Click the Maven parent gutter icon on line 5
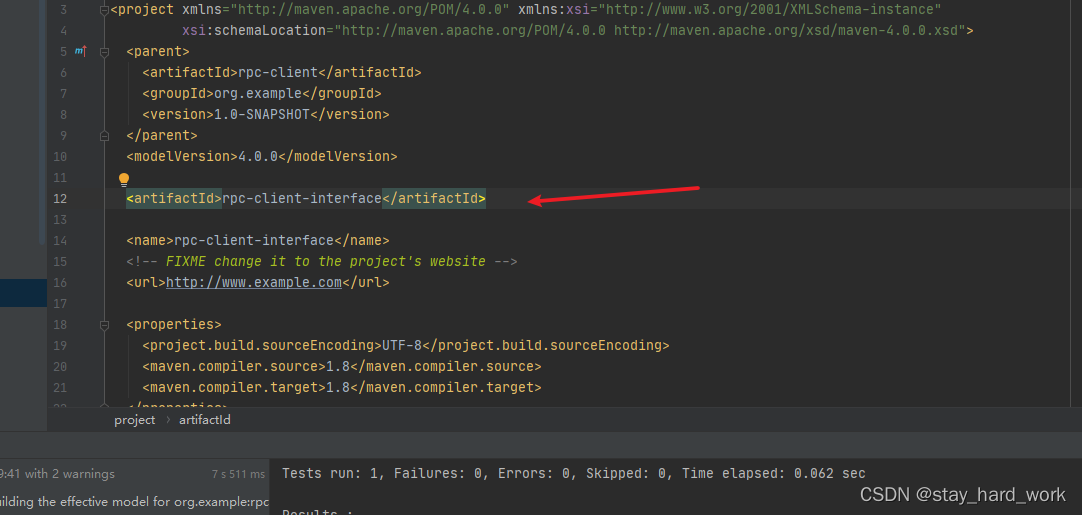Viewport: 1082px width, 515px height. pos(81,51)
